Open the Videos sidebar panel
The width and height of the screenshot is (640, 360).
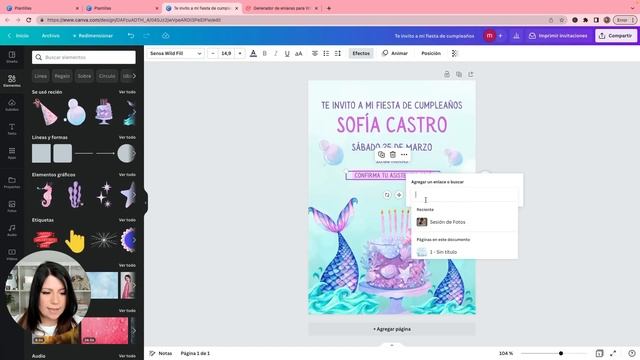coord(12,254)
